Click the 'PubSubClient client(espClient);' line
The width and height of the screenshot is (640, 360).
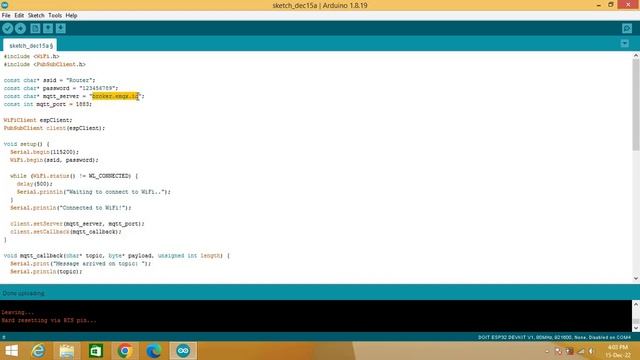[54, 128]
